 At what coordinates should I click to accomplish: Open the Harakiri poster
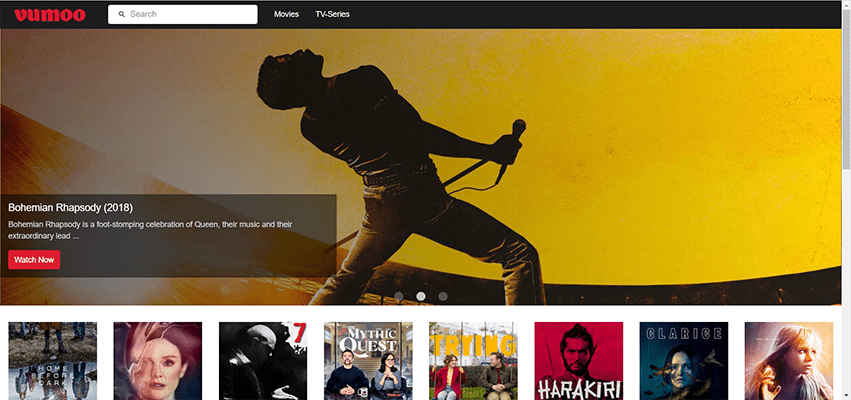click(579, 361)
